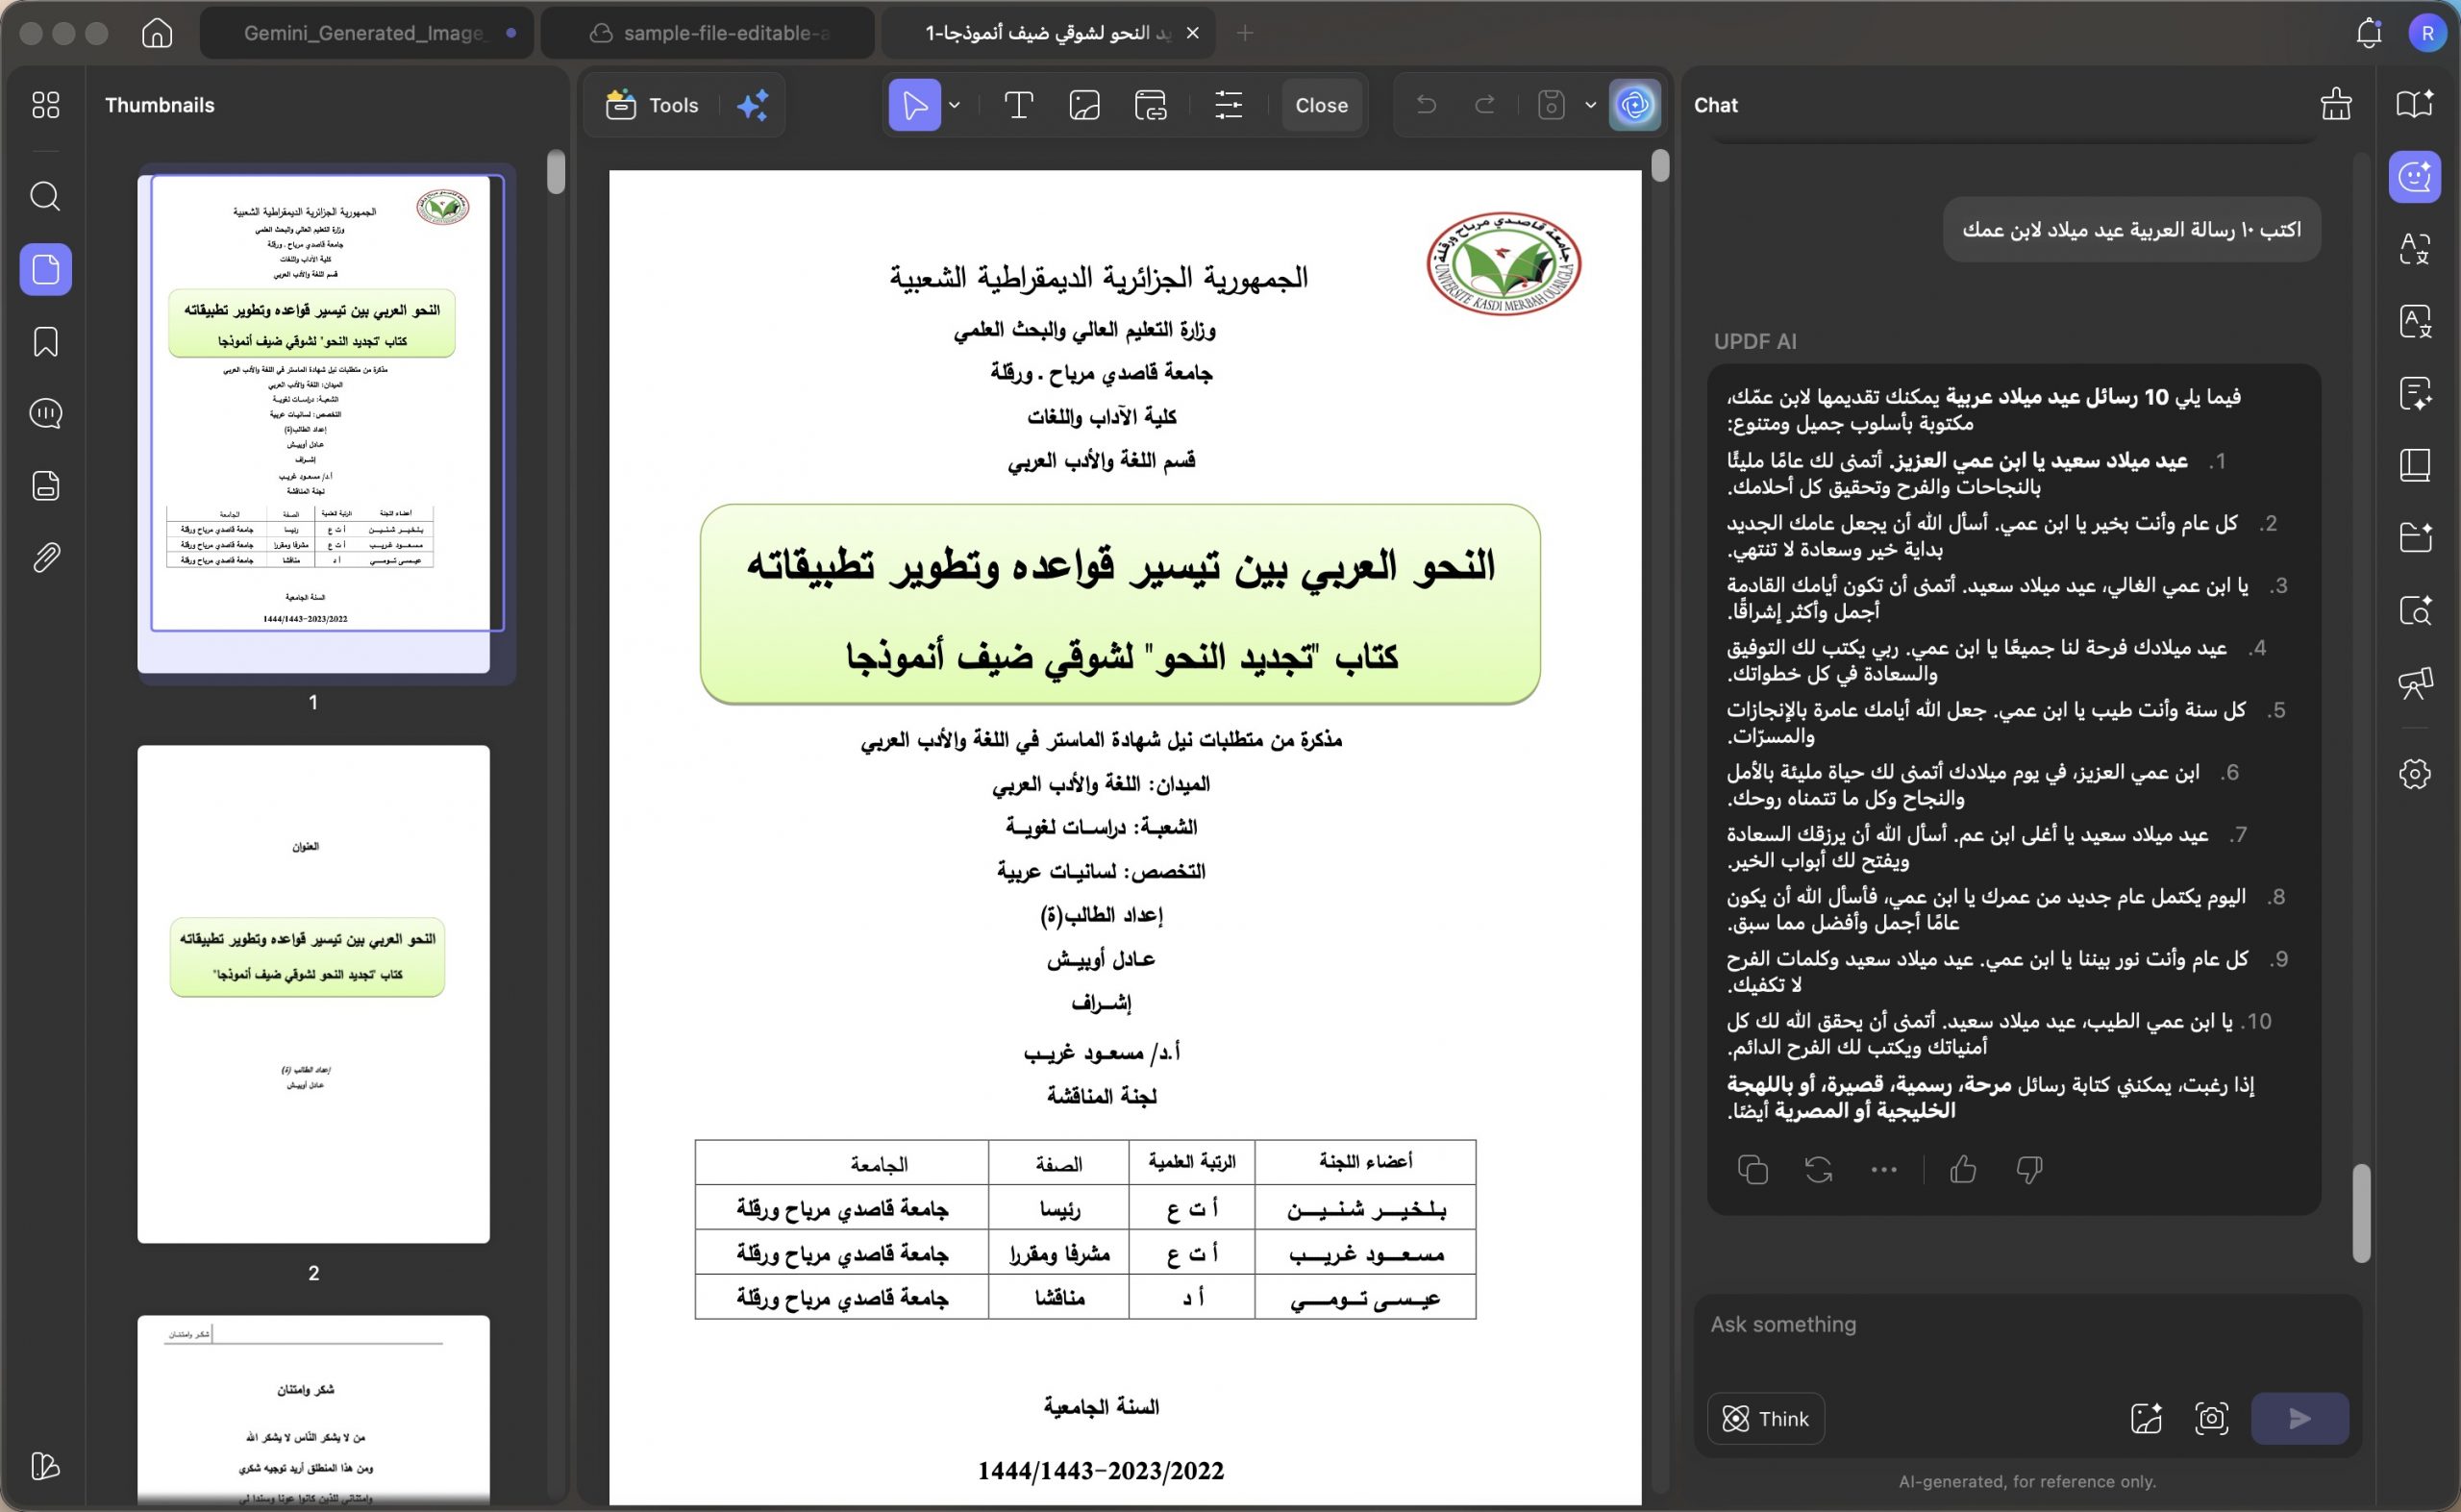Click the green thesis title box

point(1120,604)
